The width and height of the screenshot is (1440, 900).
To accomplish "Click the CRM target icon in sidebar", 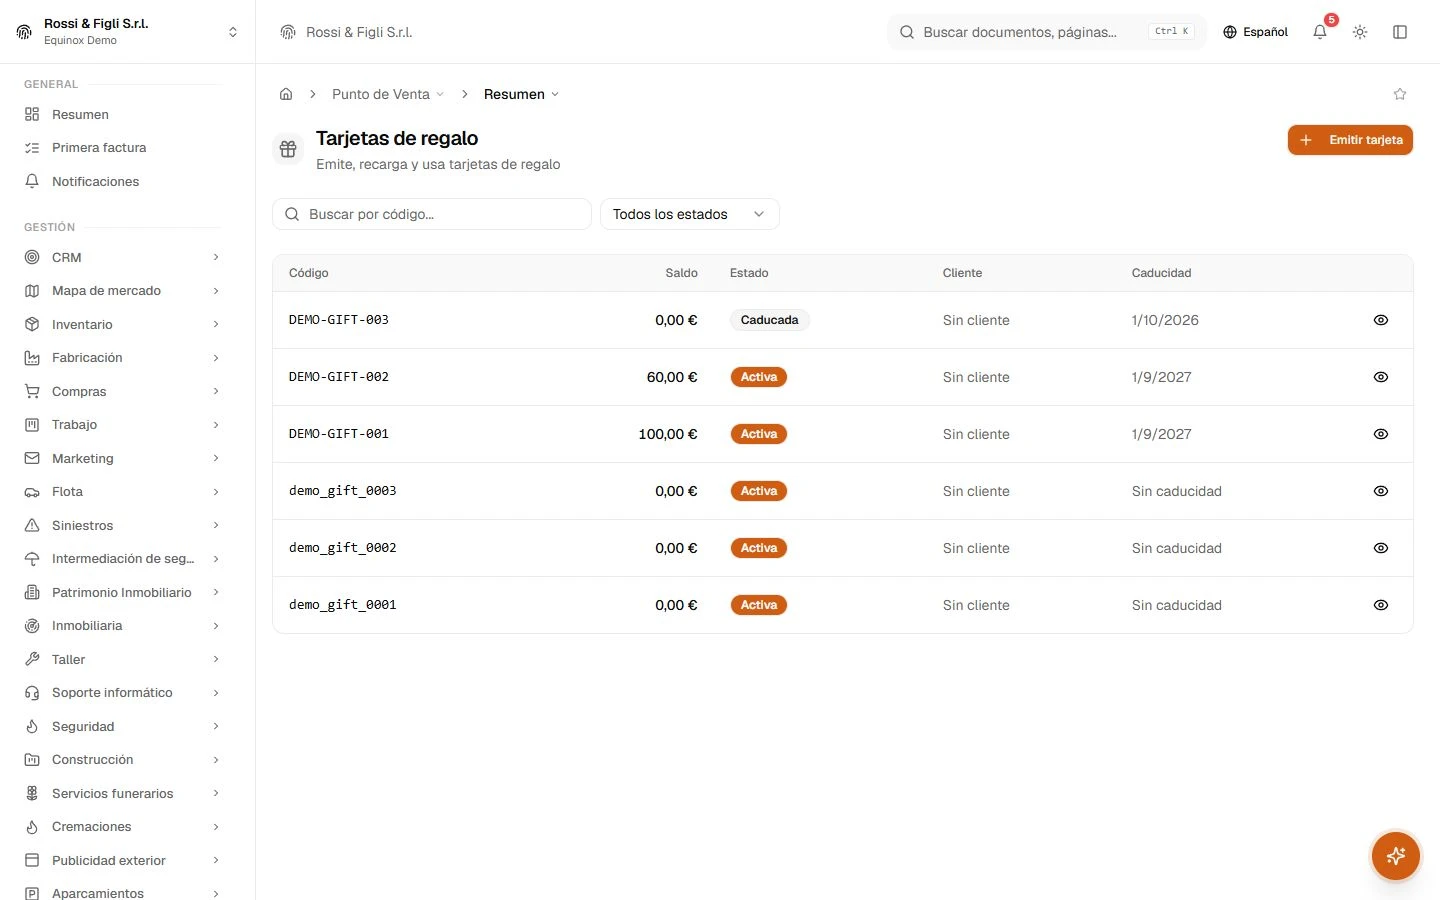I will coord(32,257).
